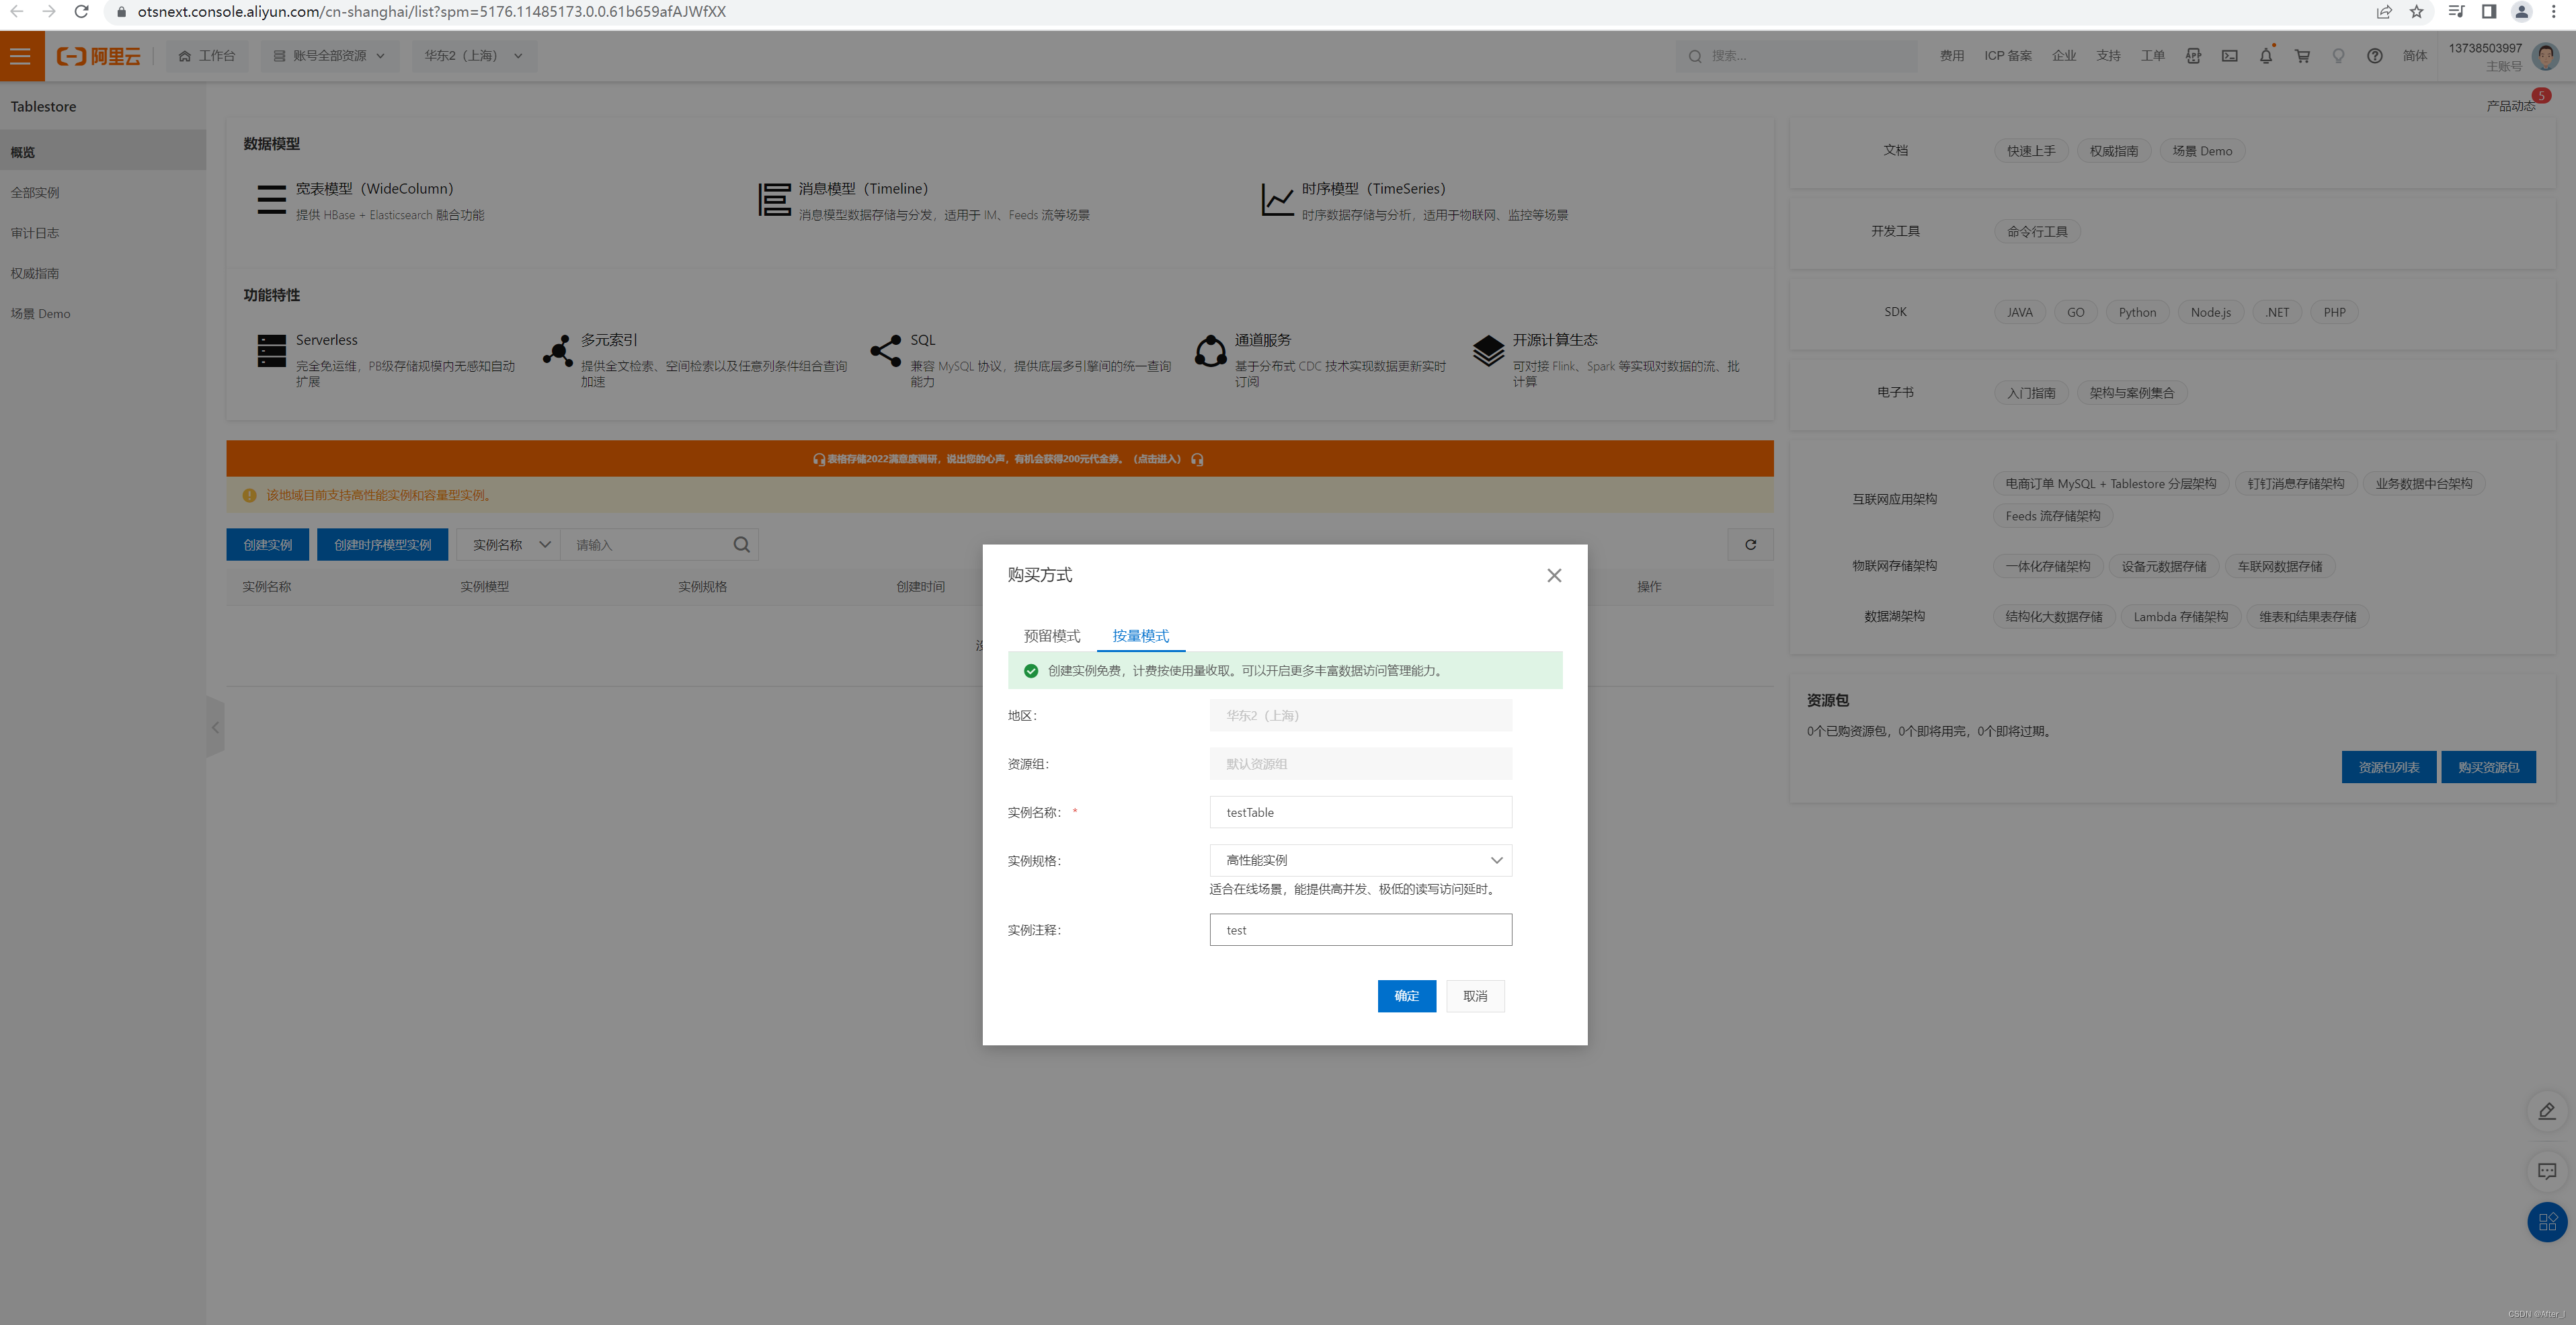
Task: Refresh the instance list
Action: pos(1750,545)
